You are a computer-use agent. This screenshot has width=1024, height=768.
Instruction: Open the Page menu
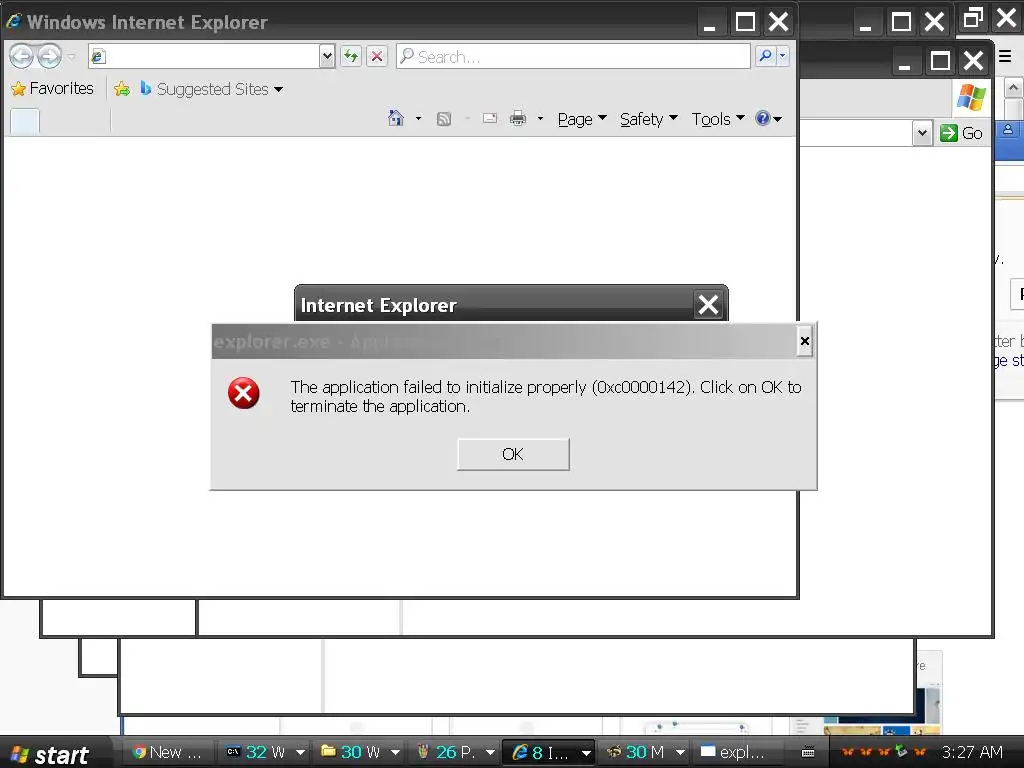[x=582, y=119]
